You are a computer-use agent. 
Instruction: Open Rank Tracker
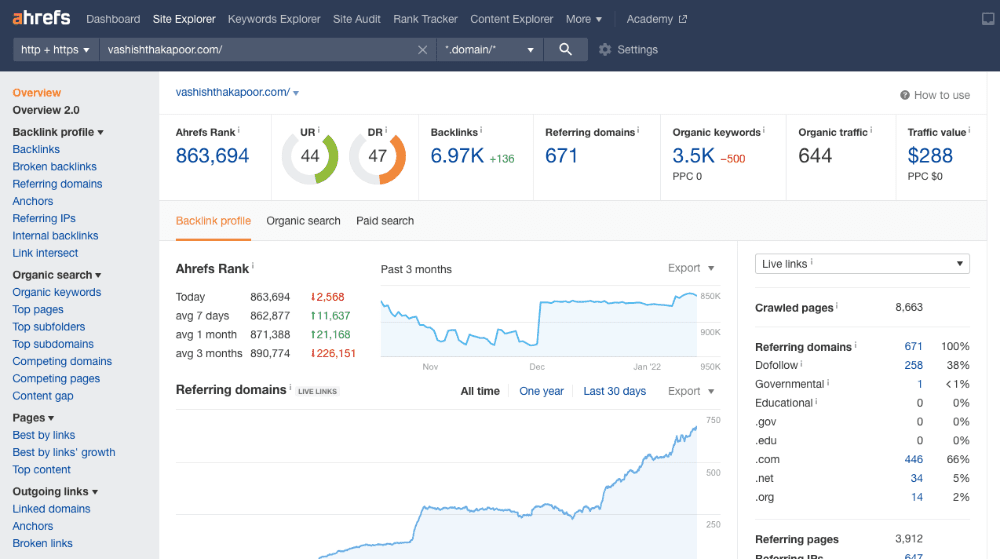425,19
